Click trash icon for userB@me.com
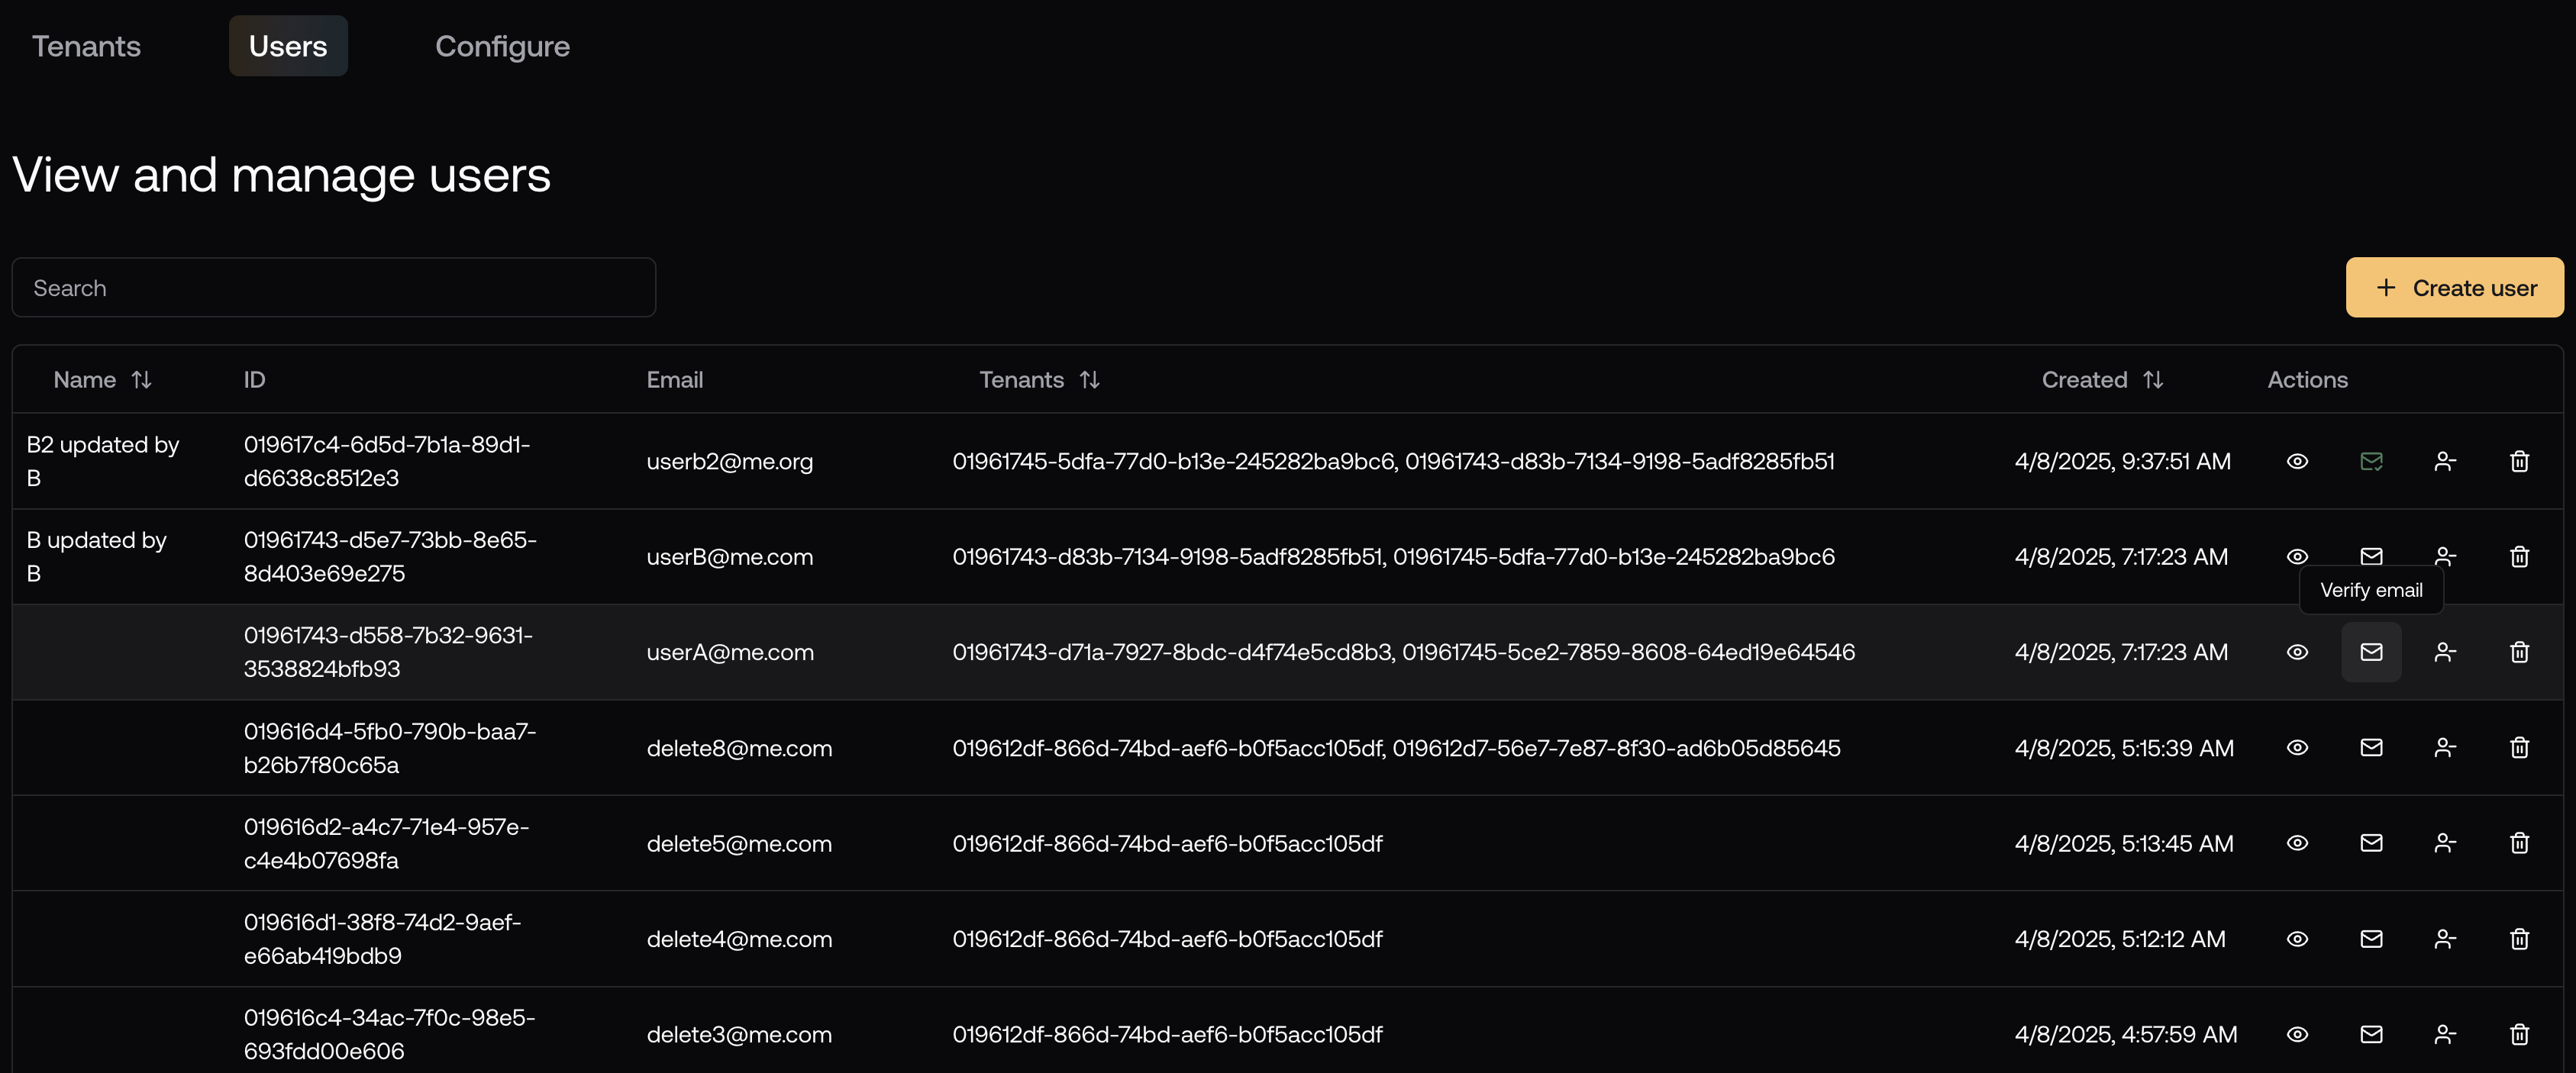 (x=2519, y=556)
